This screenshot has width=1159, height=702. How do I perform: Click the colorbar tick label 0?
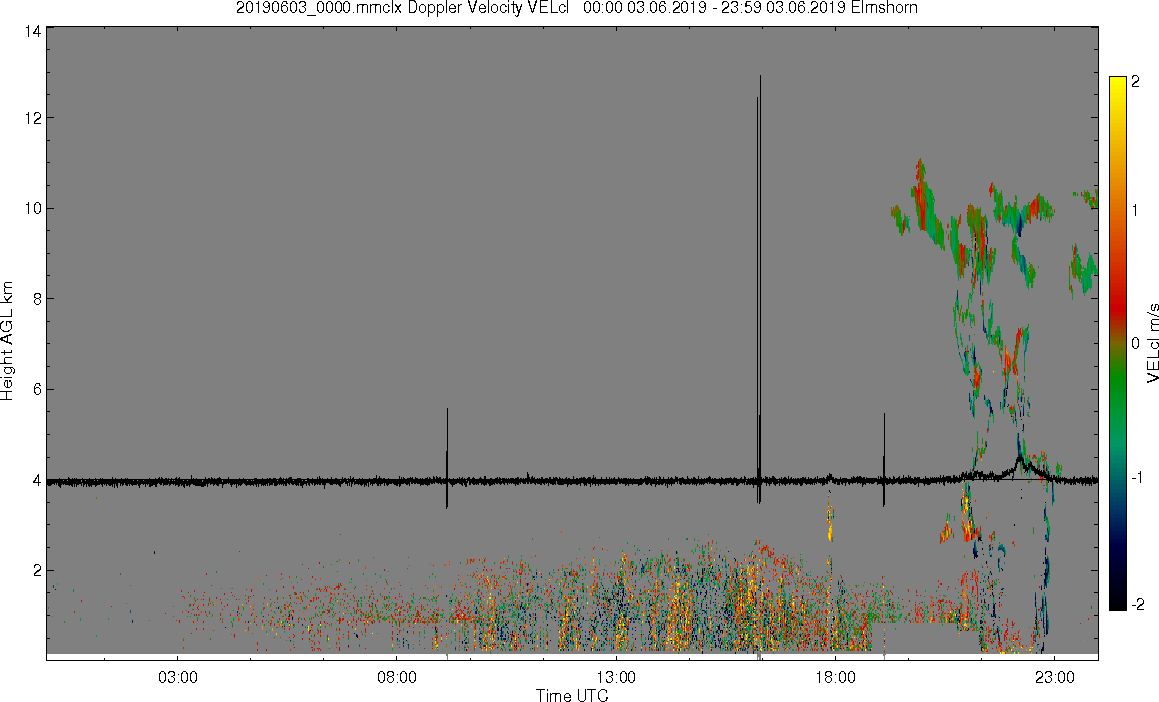coord(1135,344)
